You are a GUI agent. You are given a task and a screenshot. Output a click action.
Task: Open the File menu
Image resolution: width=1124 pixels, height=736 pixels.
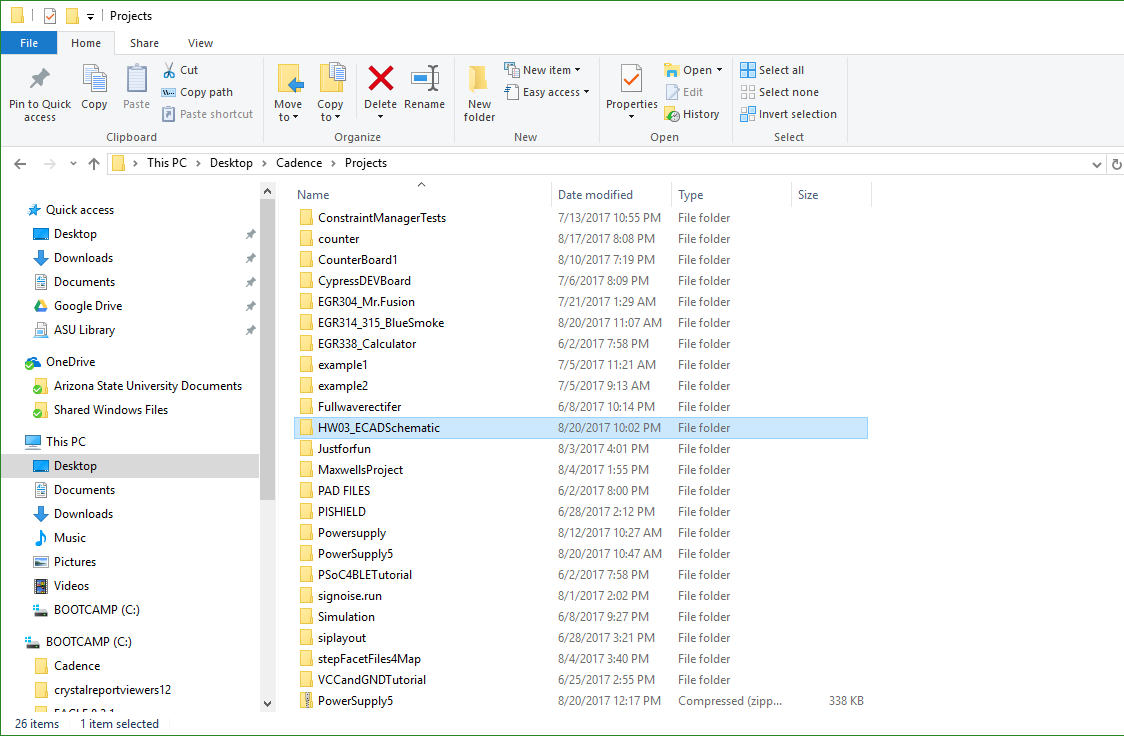tap(29, 43)
